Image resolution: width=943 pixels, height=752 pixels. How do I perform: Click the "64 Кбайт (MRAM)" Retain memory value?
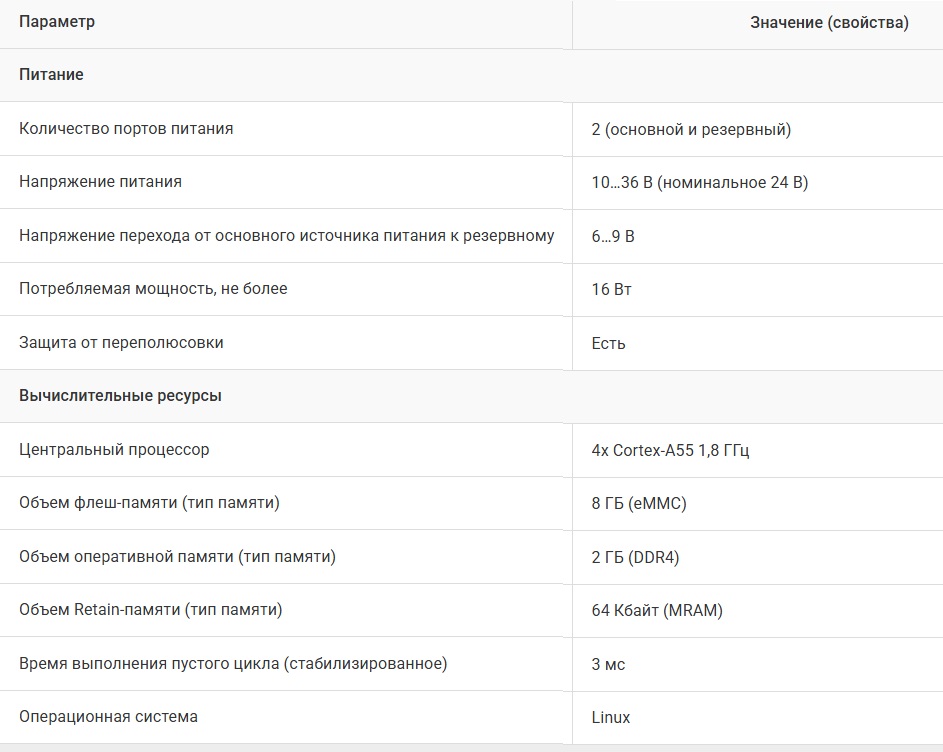click(657, 610)
